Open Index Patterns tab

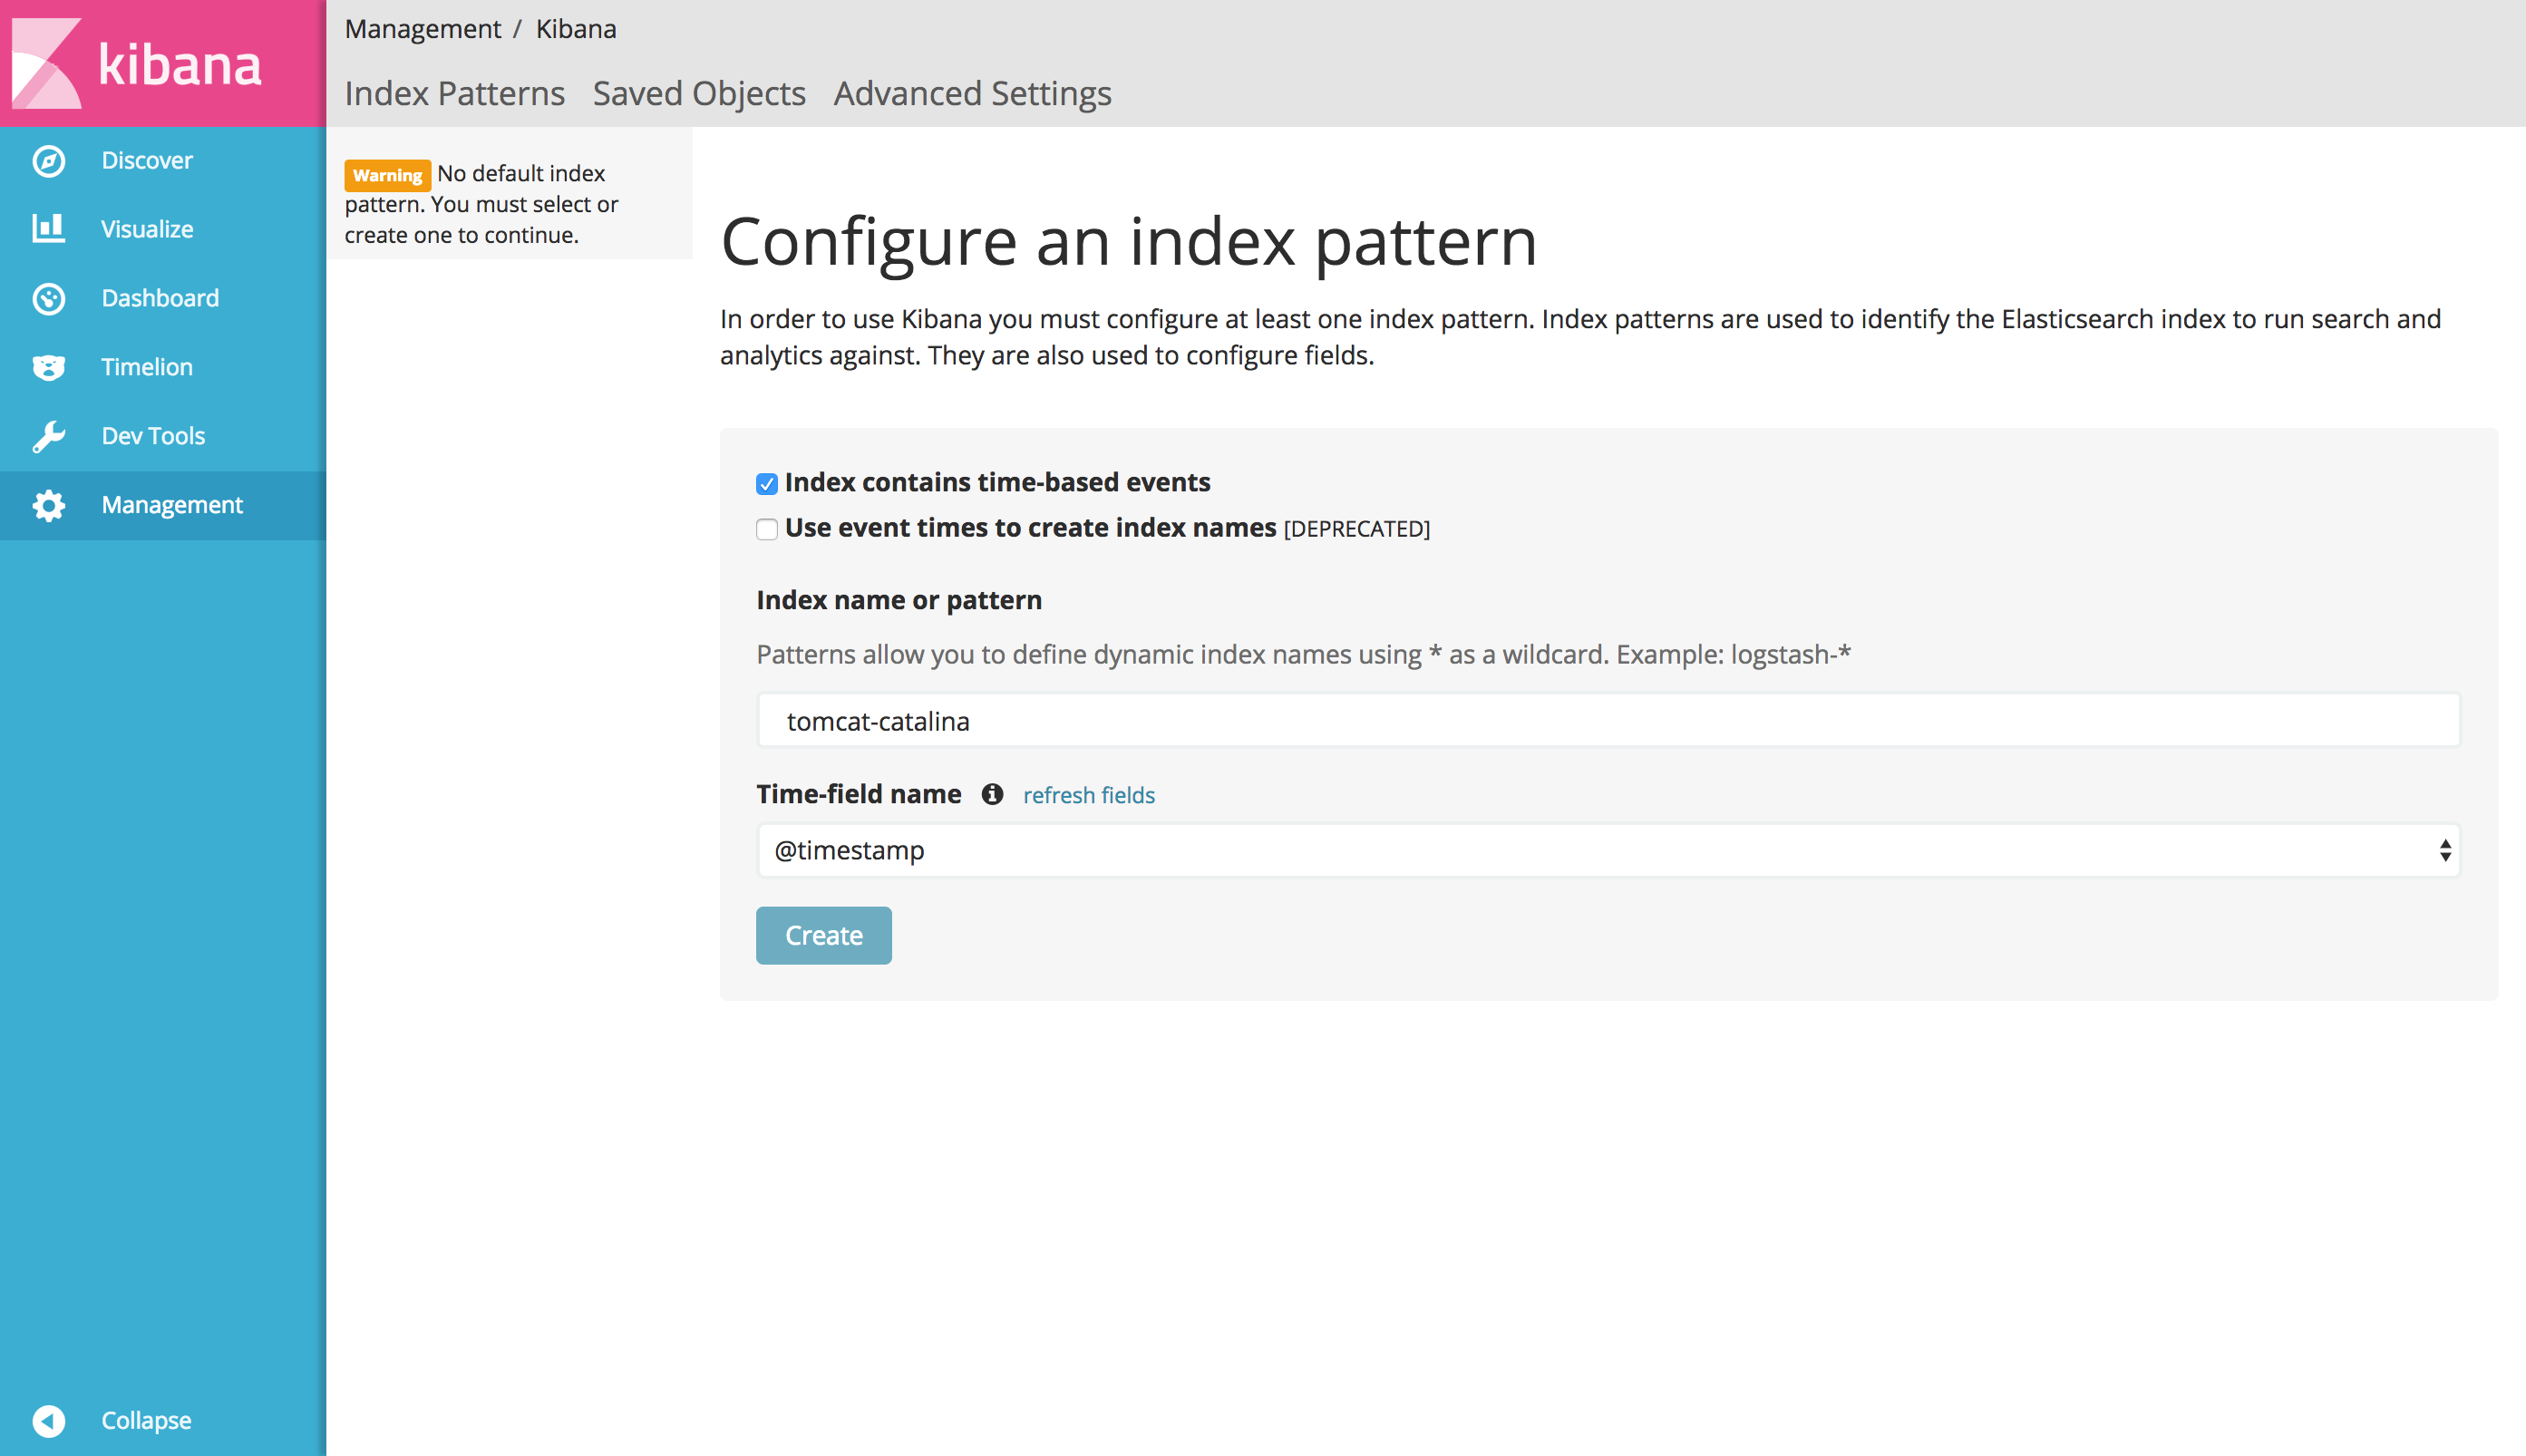click(x=454, y=92)
